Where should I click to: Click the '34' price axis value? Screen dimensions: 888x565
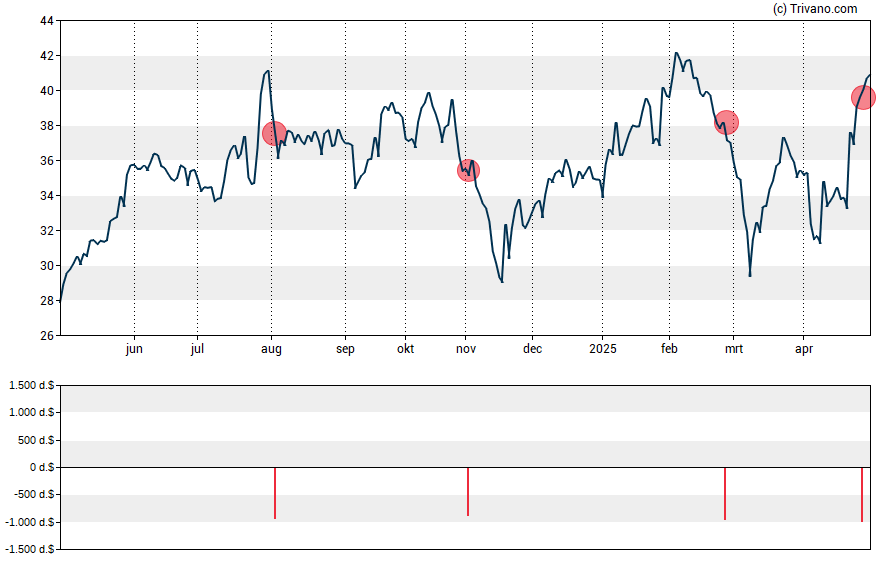[47, 196]
